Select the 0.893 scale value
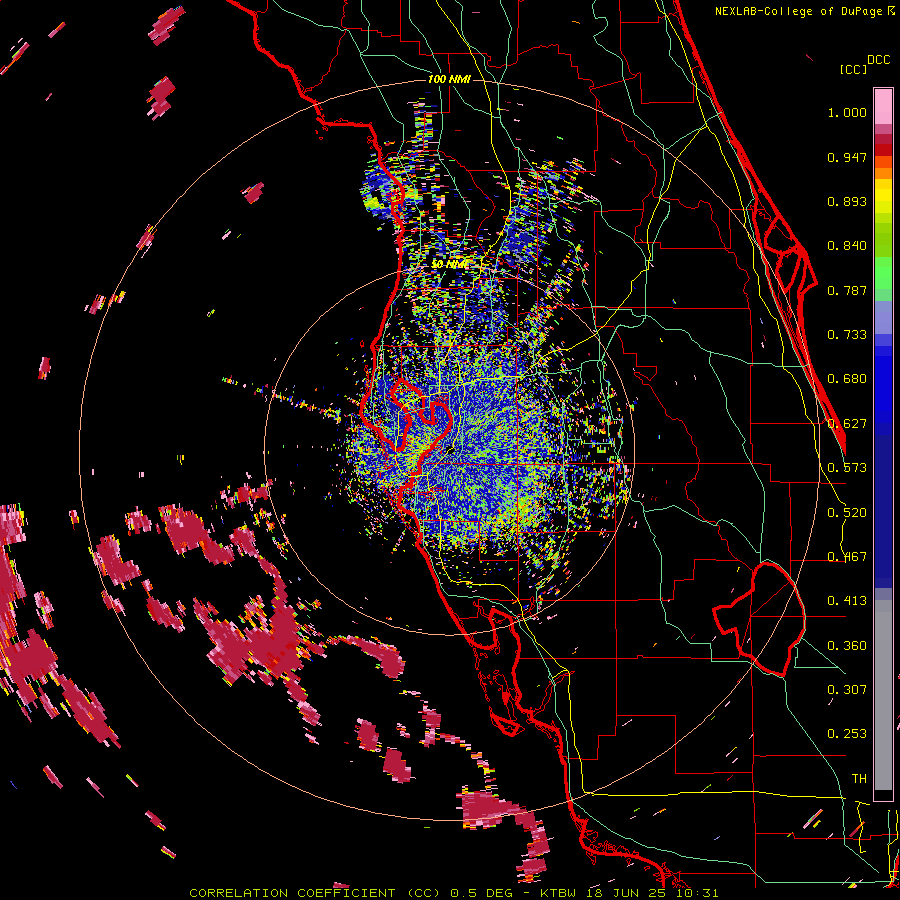 [847, 201]
